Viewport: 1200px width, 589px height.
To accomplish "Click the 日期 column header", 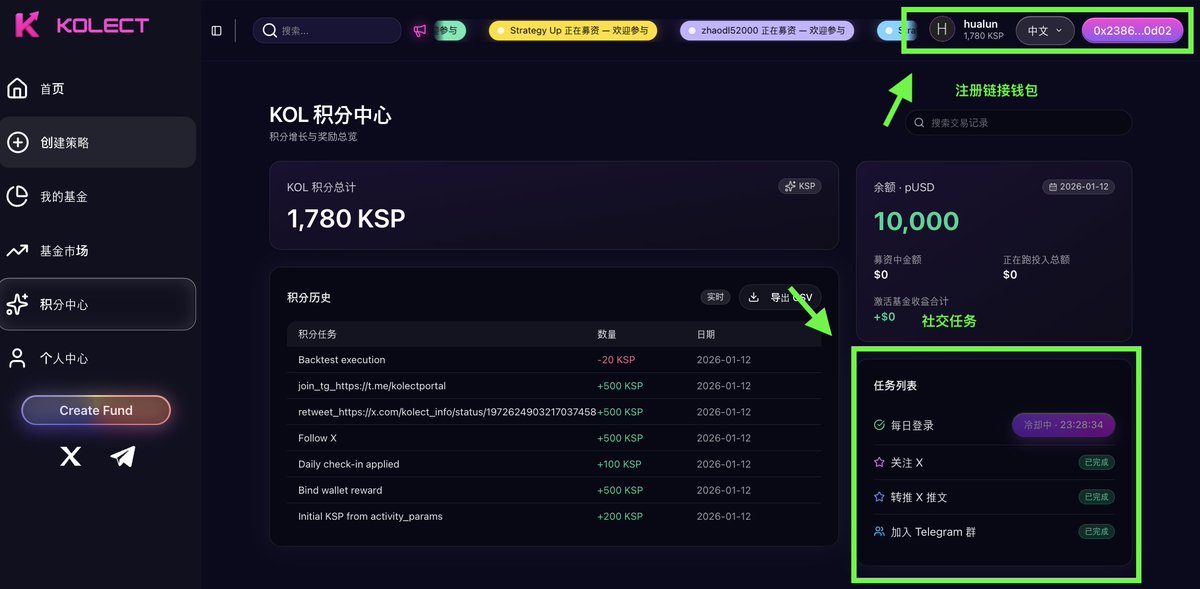I will (706, 334).
